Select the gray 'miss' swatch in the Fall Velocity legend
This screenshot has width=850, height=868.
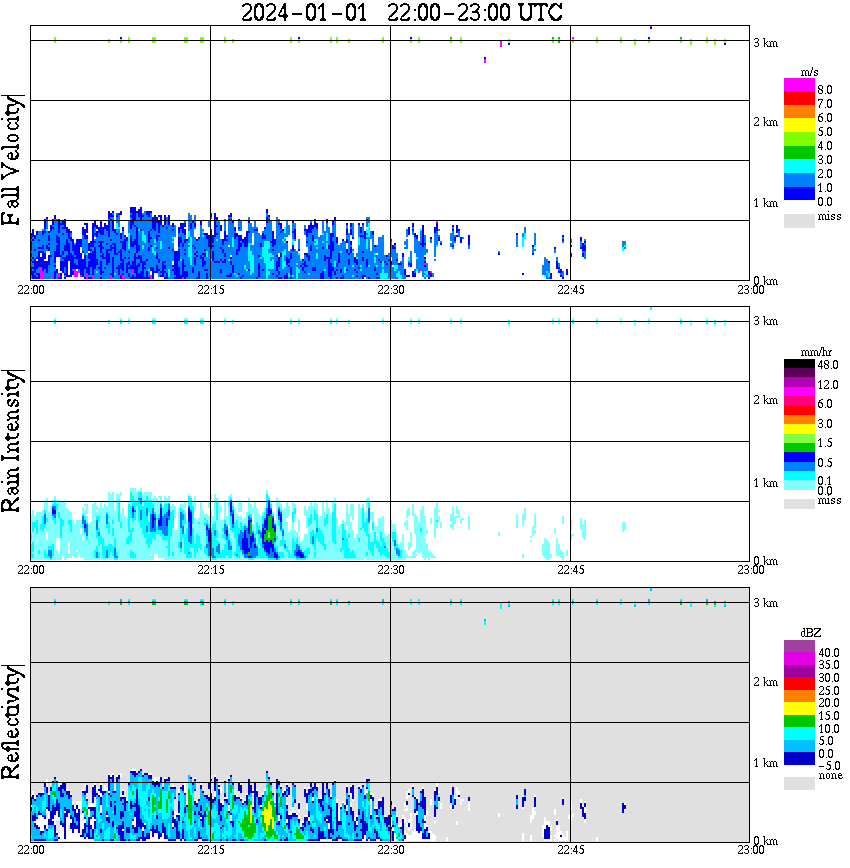click(x=799, y=220)
